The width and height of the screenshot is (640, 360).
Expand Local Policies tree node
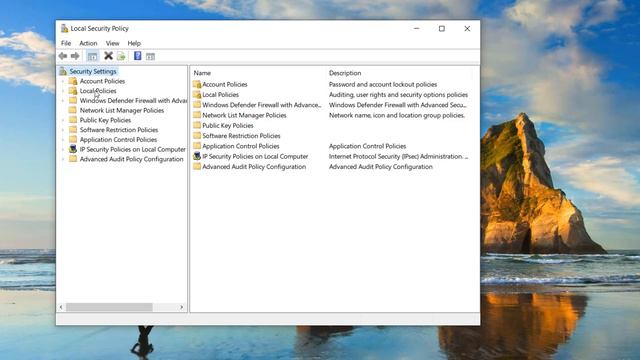click(x=63, y=91)
